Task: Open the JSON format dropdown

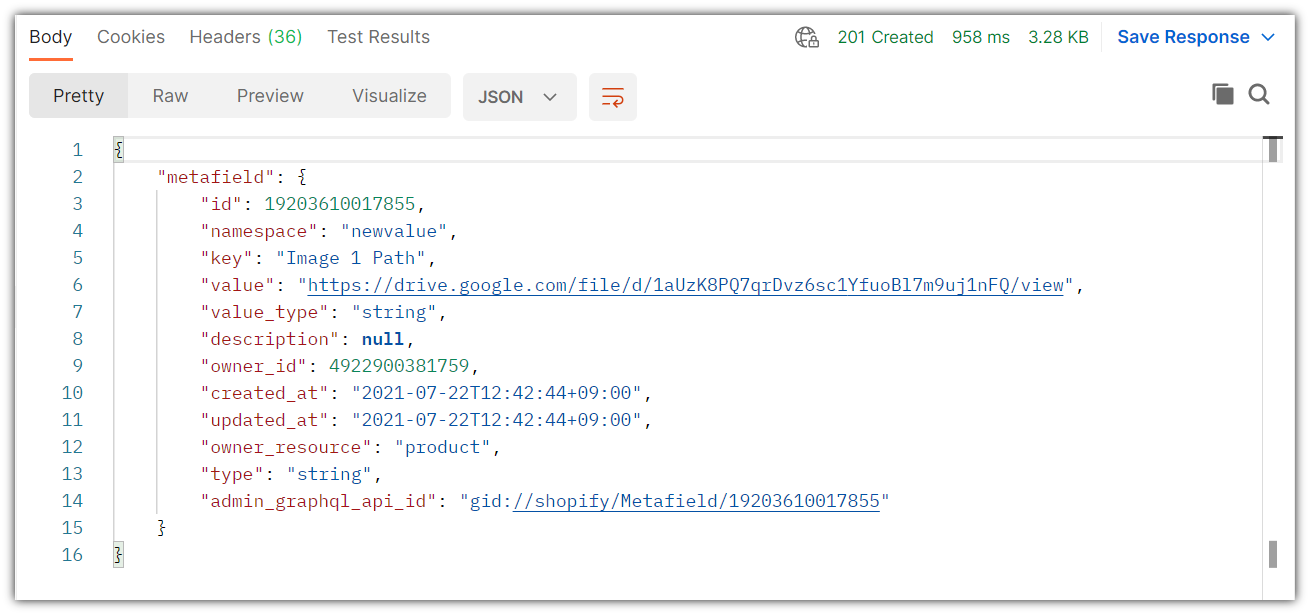Action: (519, 96)
